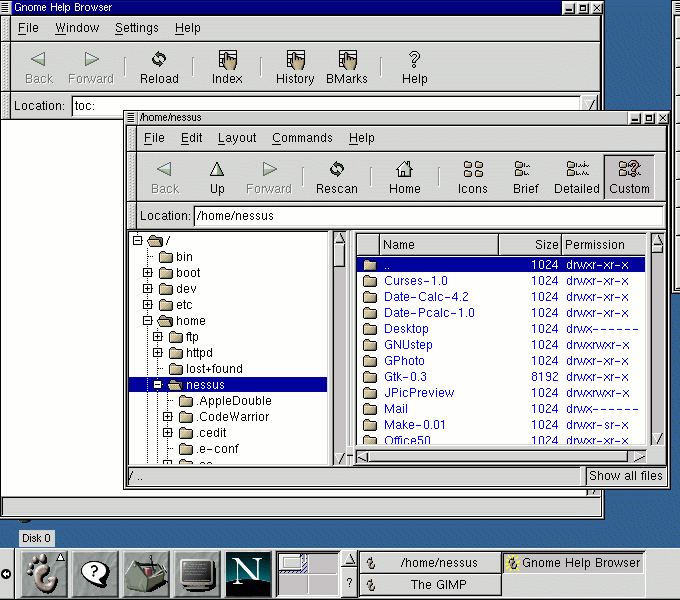Screen dimensions: 680x600
Task: Open Location dropdown arrow in Help Browser
Action: pyautogui.click(x=588, y=104)
